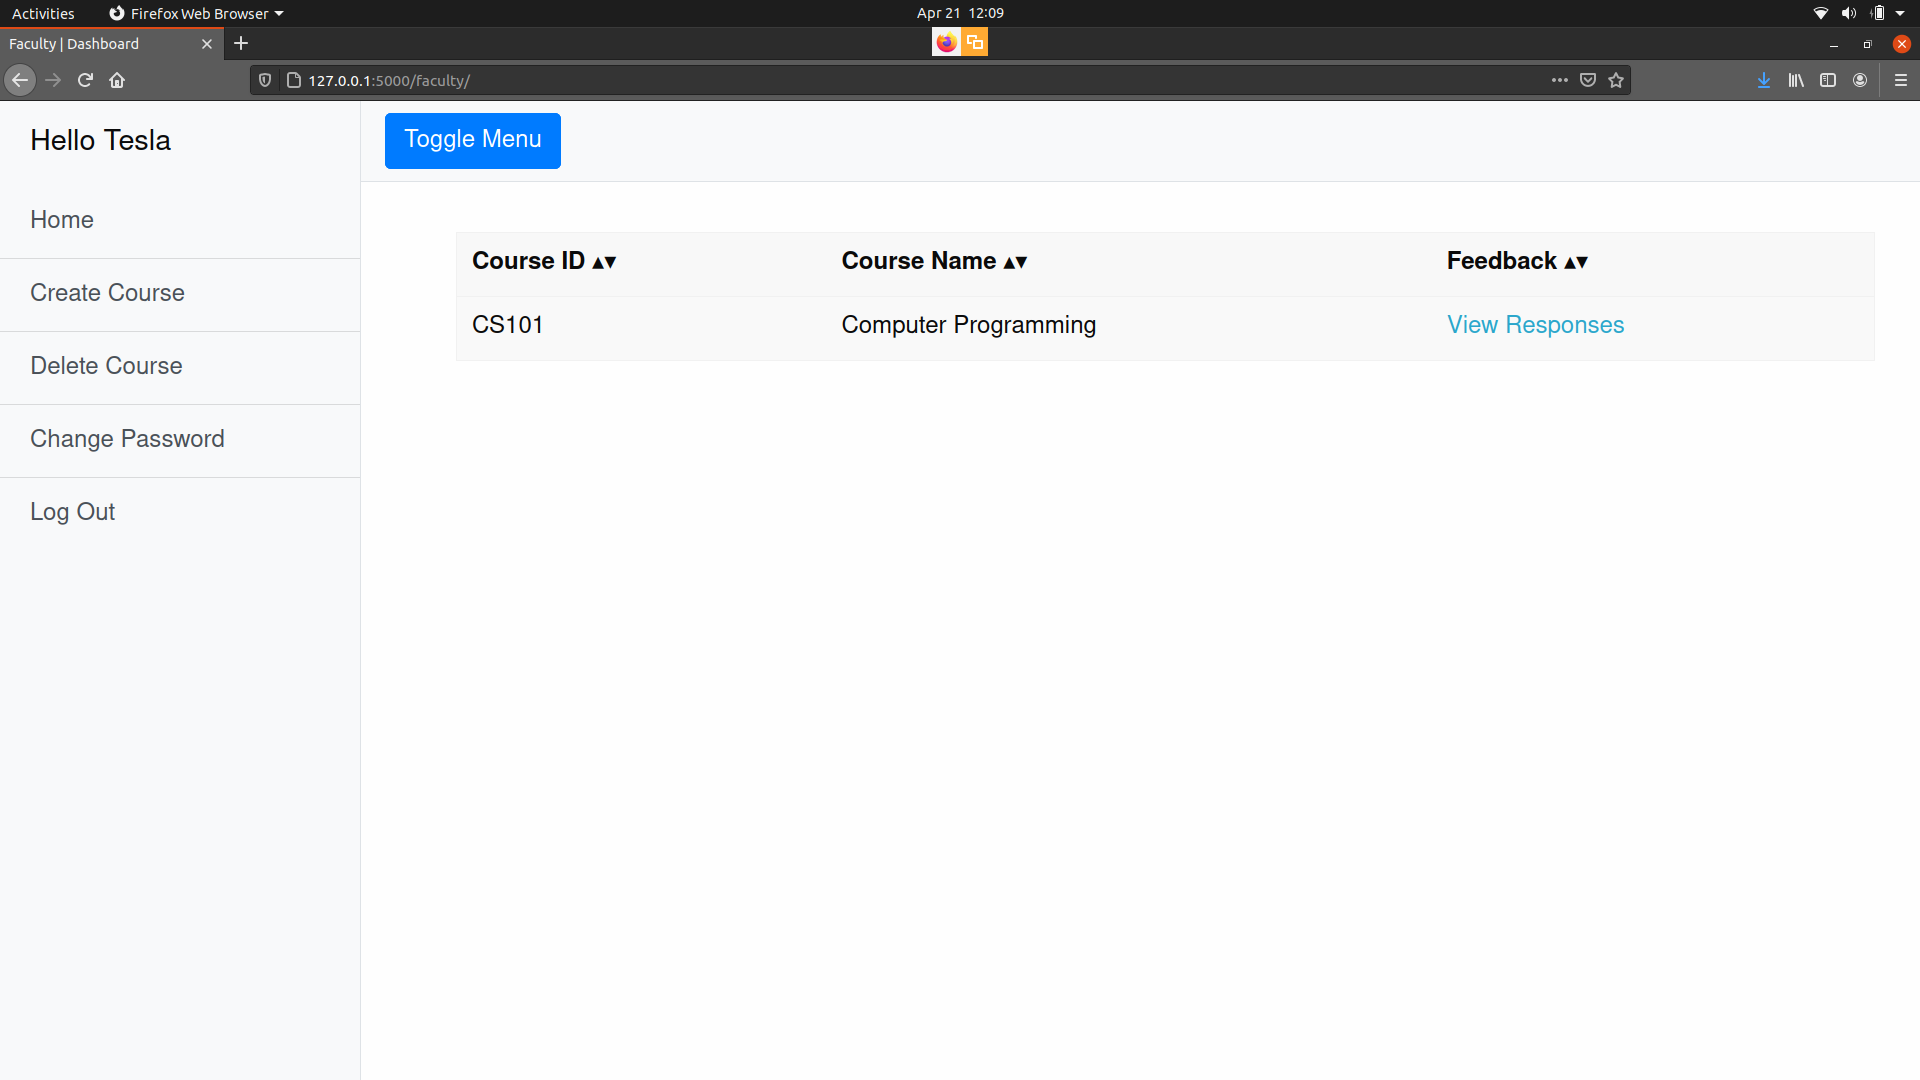The width and height of the screenshot is (1920, 1080).
Task: Reload the faculty dashboard page
Action: 84,80
